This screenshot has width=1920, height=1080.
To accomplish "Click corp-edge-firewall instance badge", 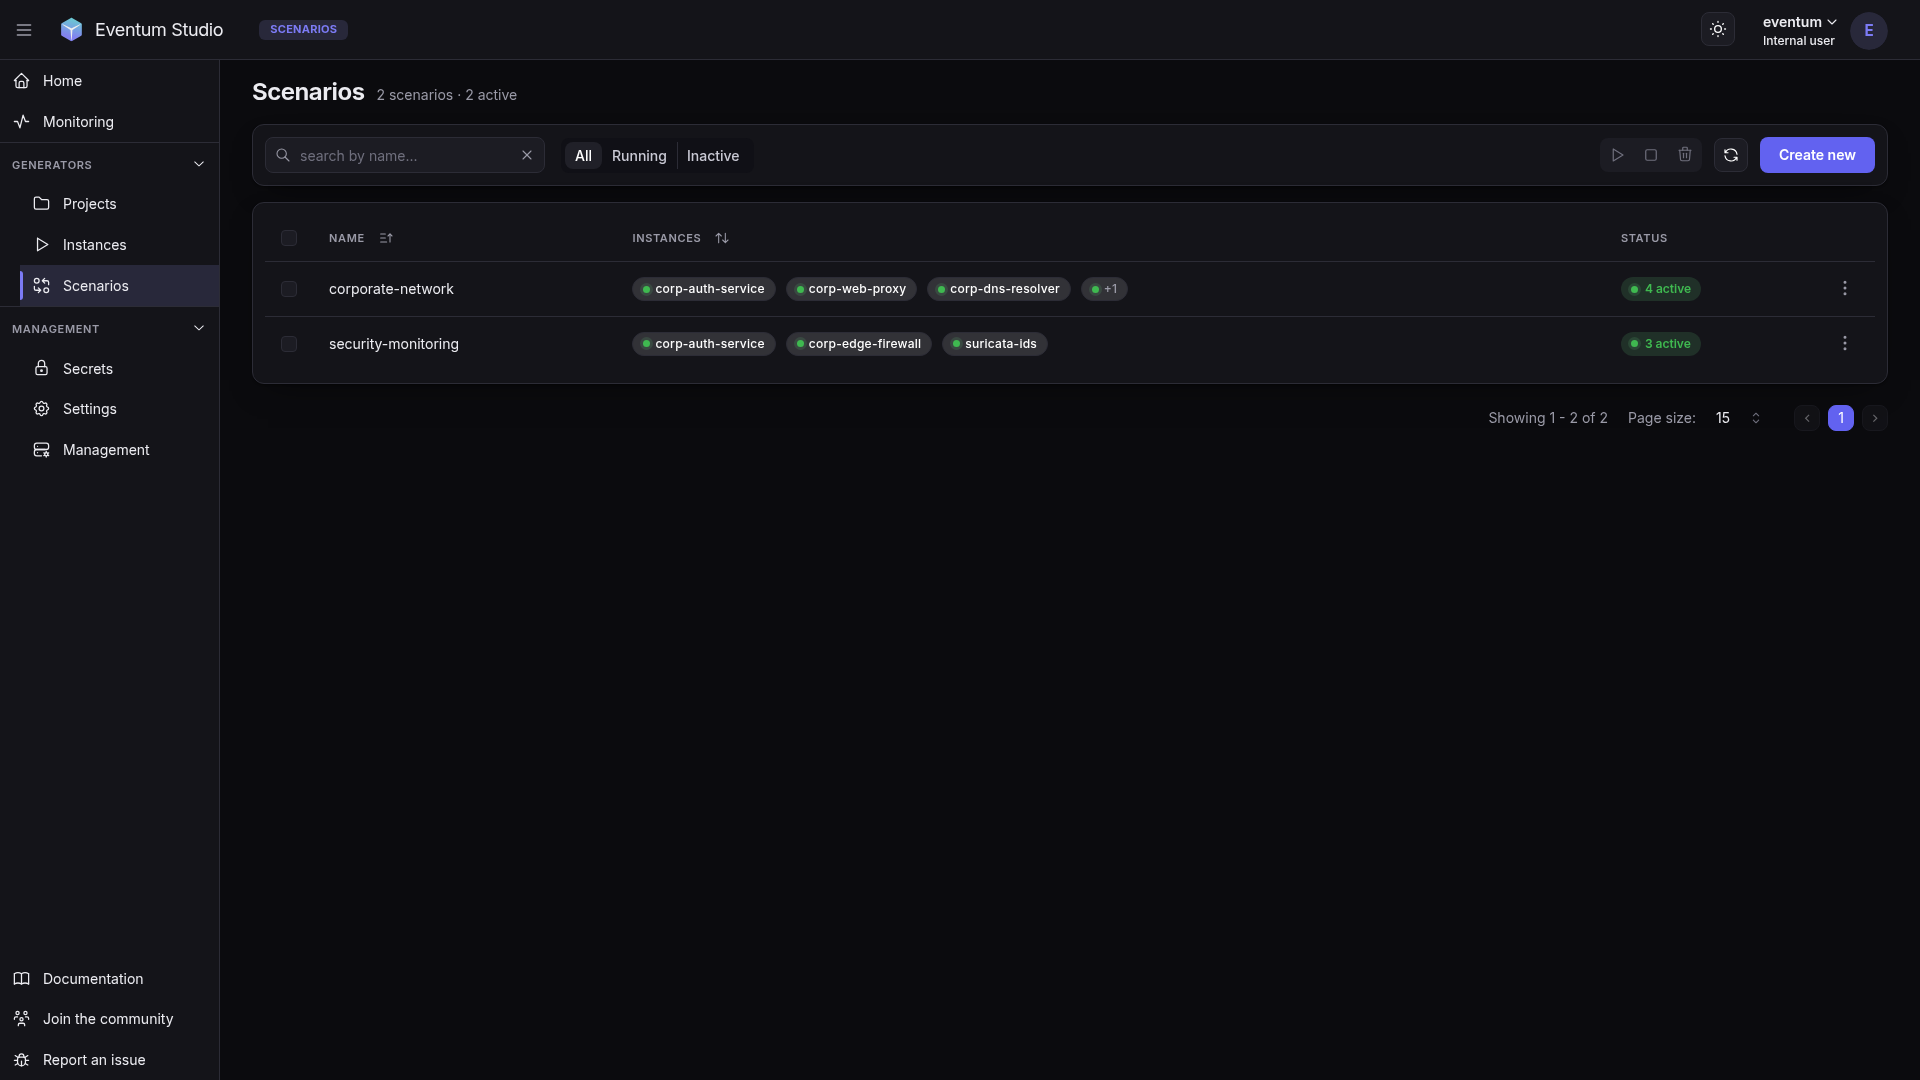I will point(859,344).
